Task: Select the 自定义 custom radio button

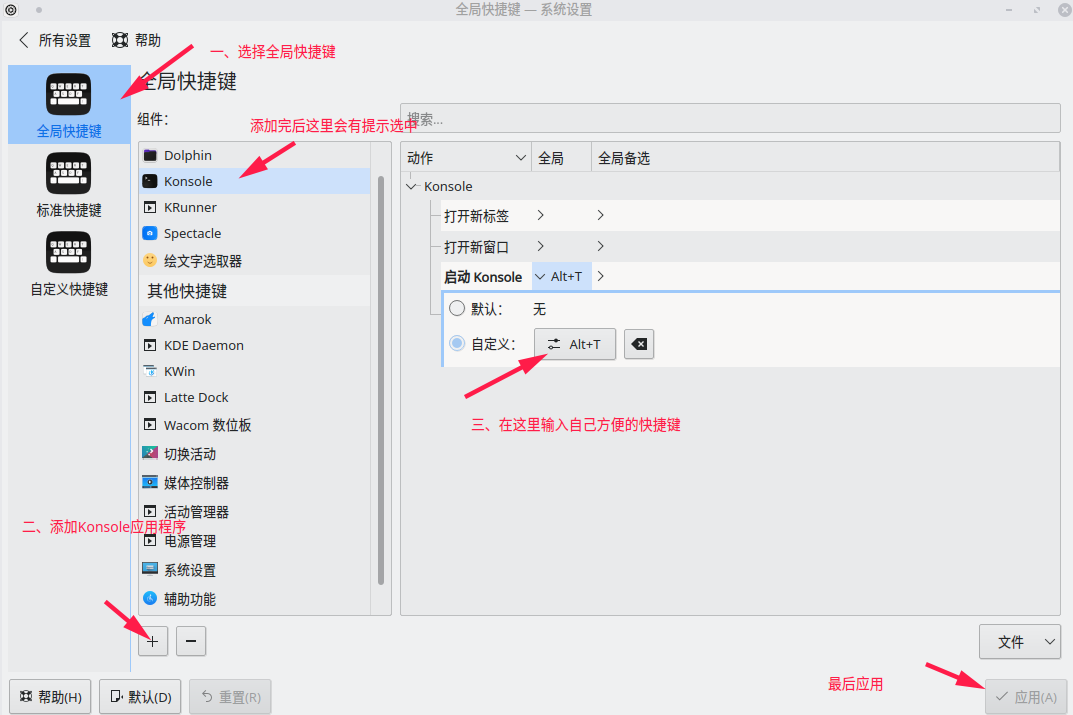Action: coord(456,343)
